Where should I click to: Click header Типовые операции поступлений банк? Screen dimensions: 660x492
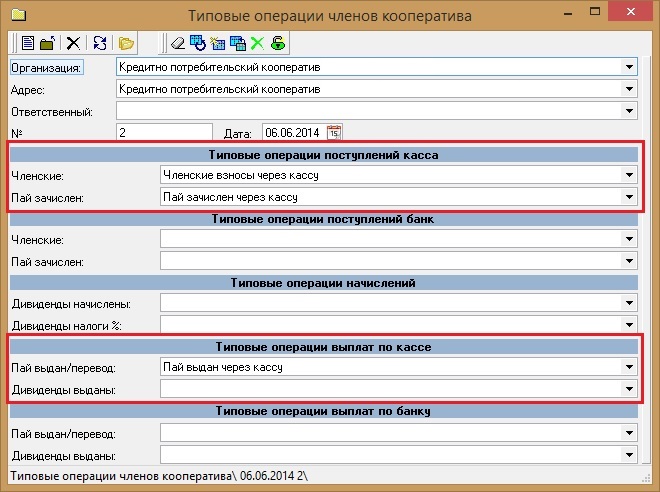[x=322, y=219]
